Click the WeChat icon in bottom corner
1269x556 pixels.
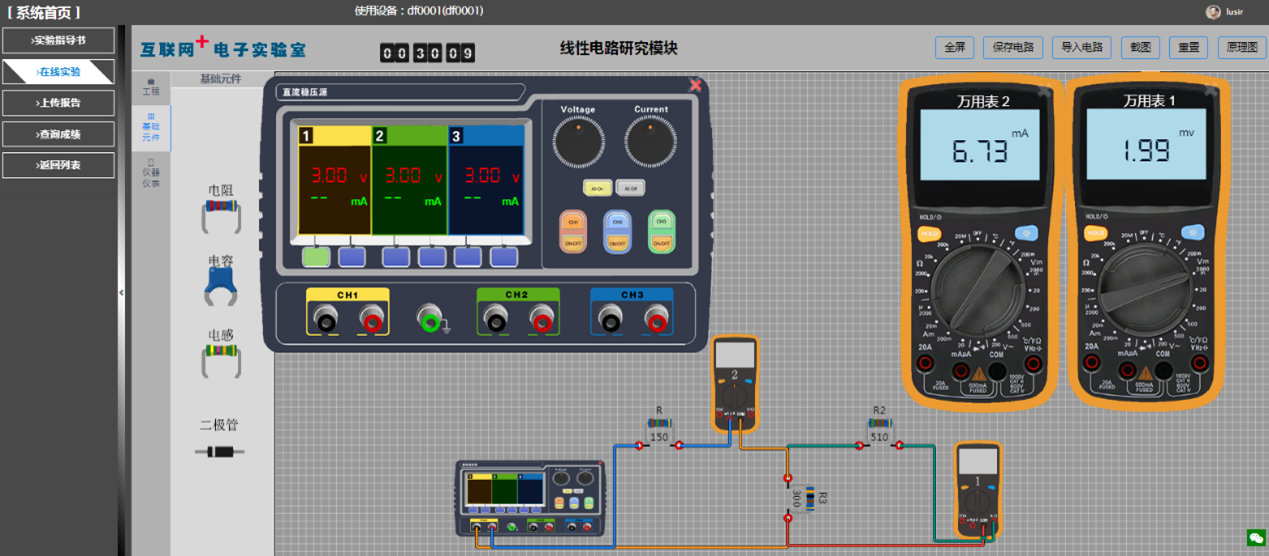[1255, 539]
